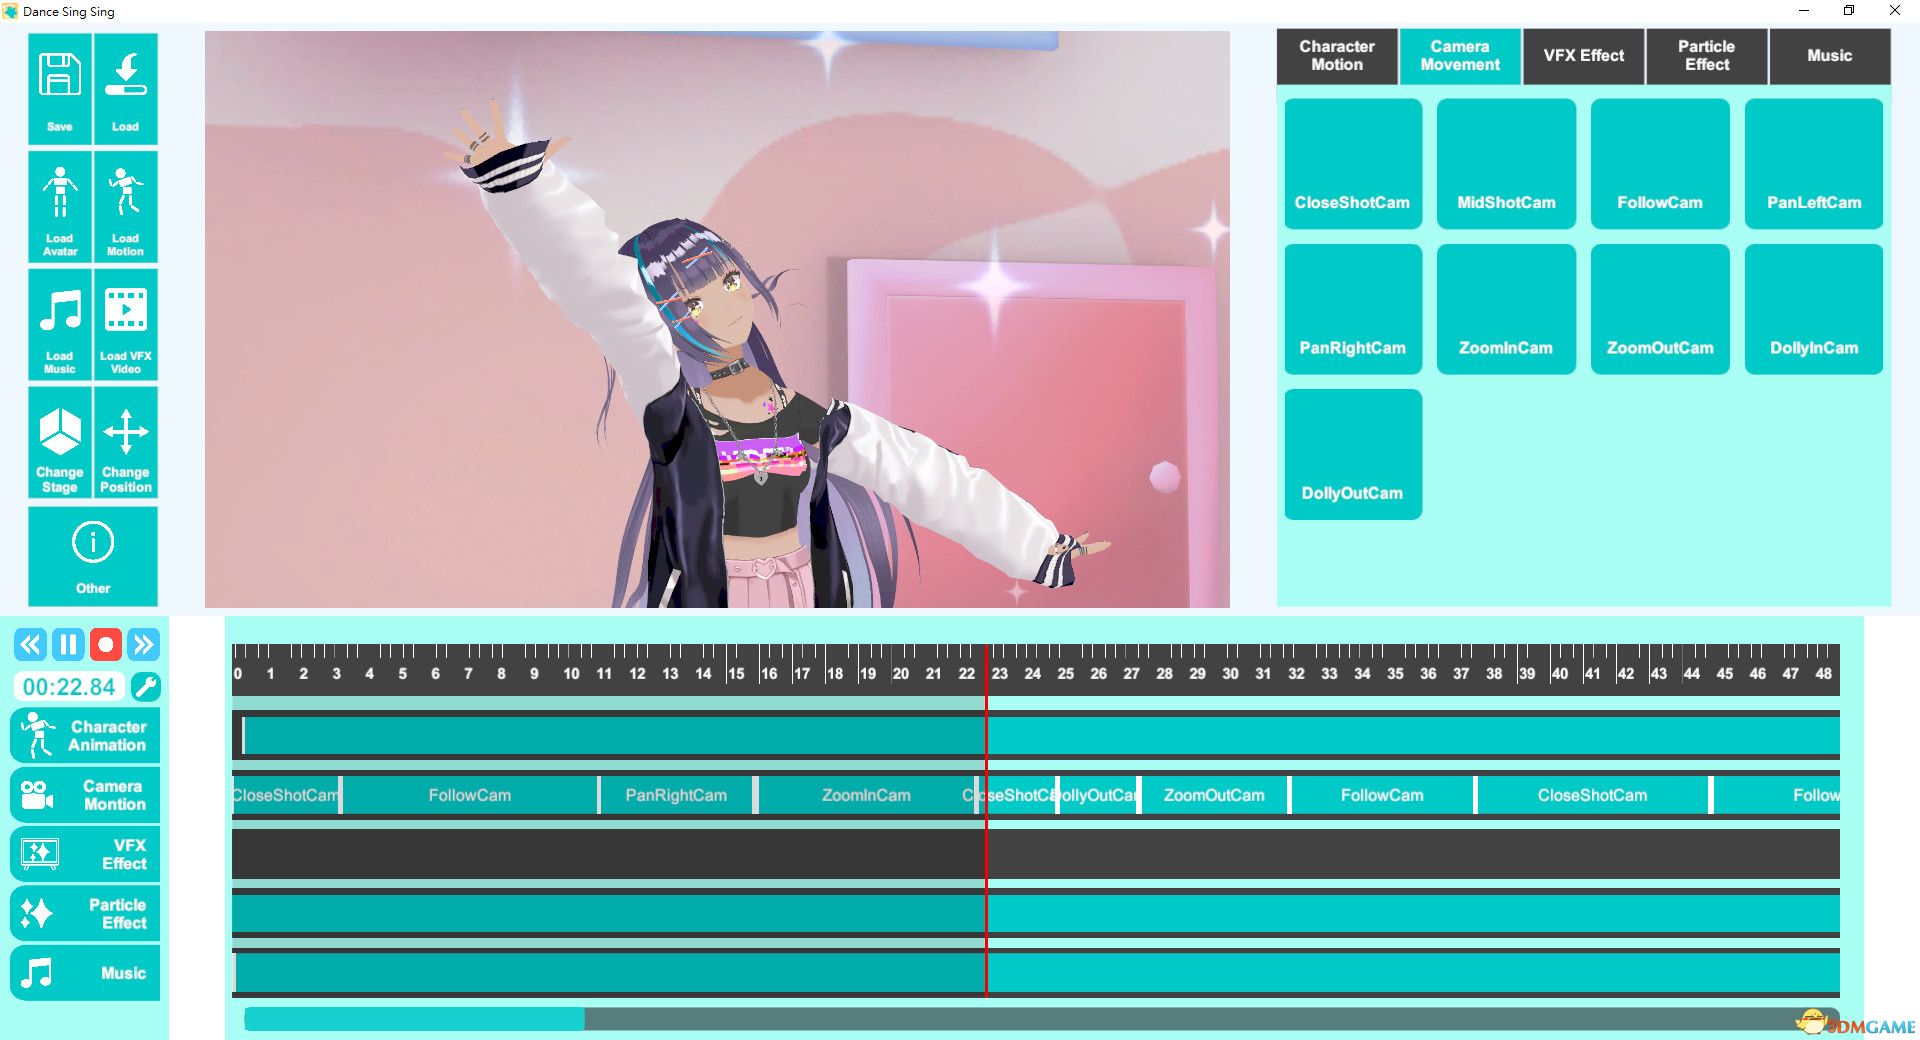Open the Load Music tool

(60, 325)
